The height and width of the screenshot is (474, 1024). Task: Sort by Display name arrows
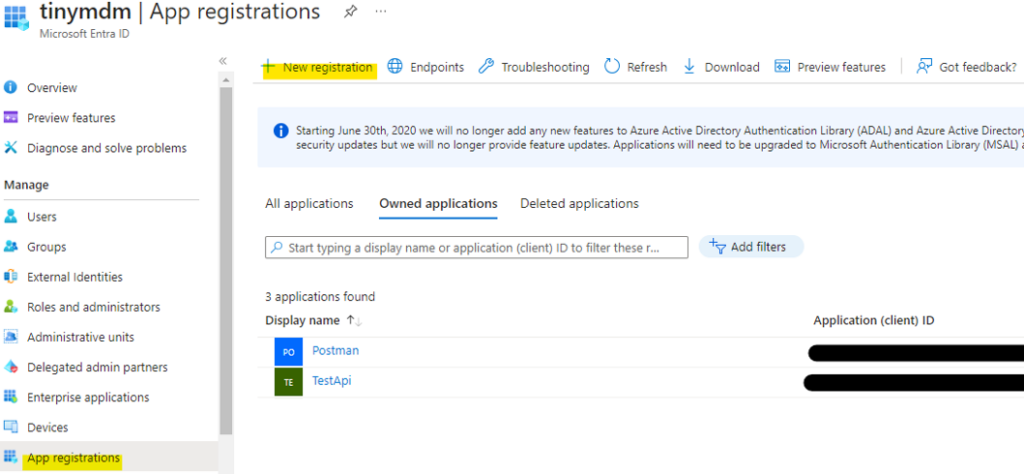tap(354, 321)
